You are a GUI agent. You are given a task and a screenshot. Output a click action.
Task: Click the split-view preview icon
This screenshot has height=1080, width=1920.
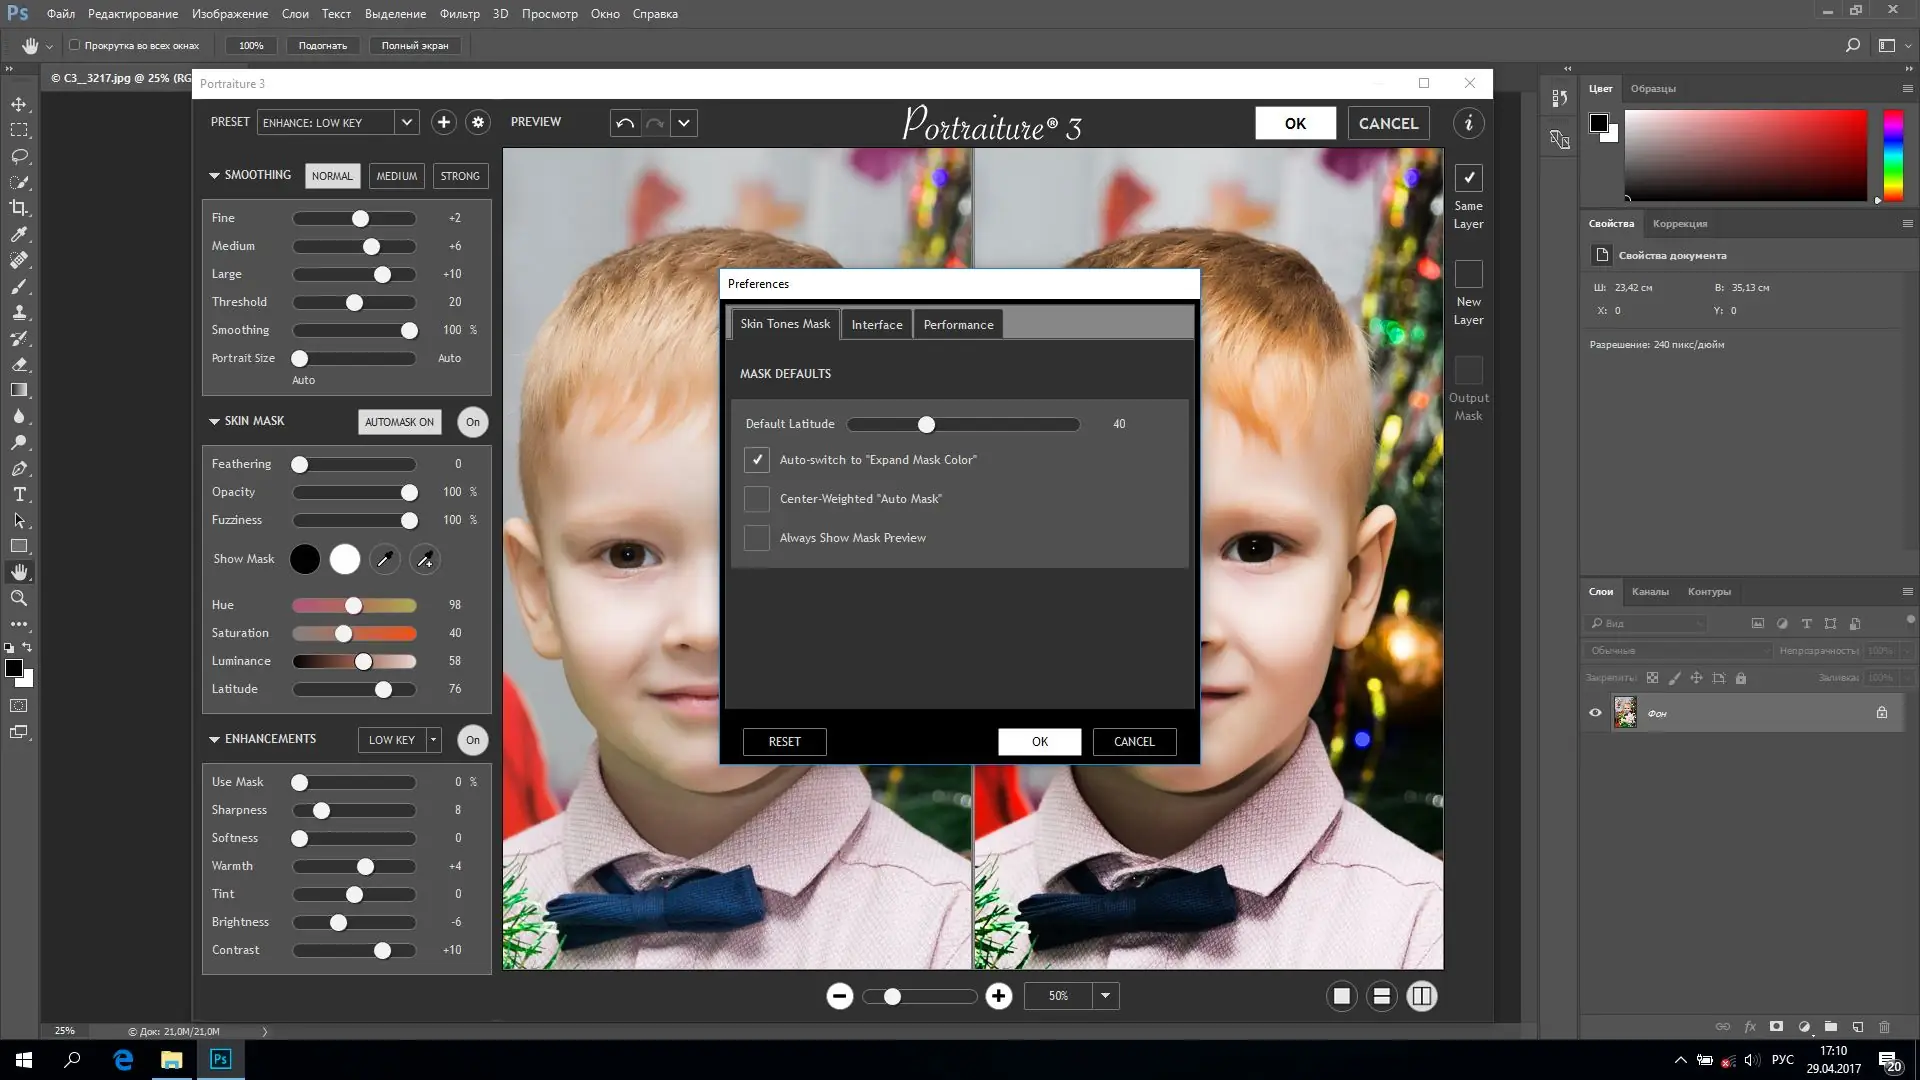pyautogui.click(x=1421, y=996)
